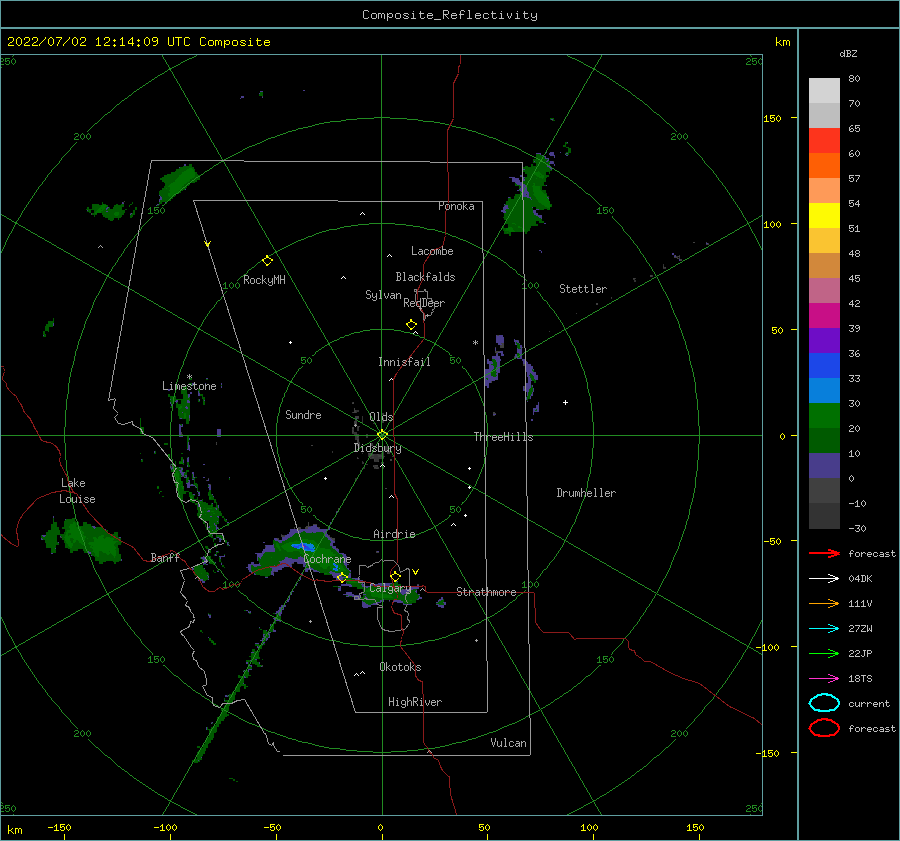
Task: Click the Airdrie town label
Action: (394, 534)
